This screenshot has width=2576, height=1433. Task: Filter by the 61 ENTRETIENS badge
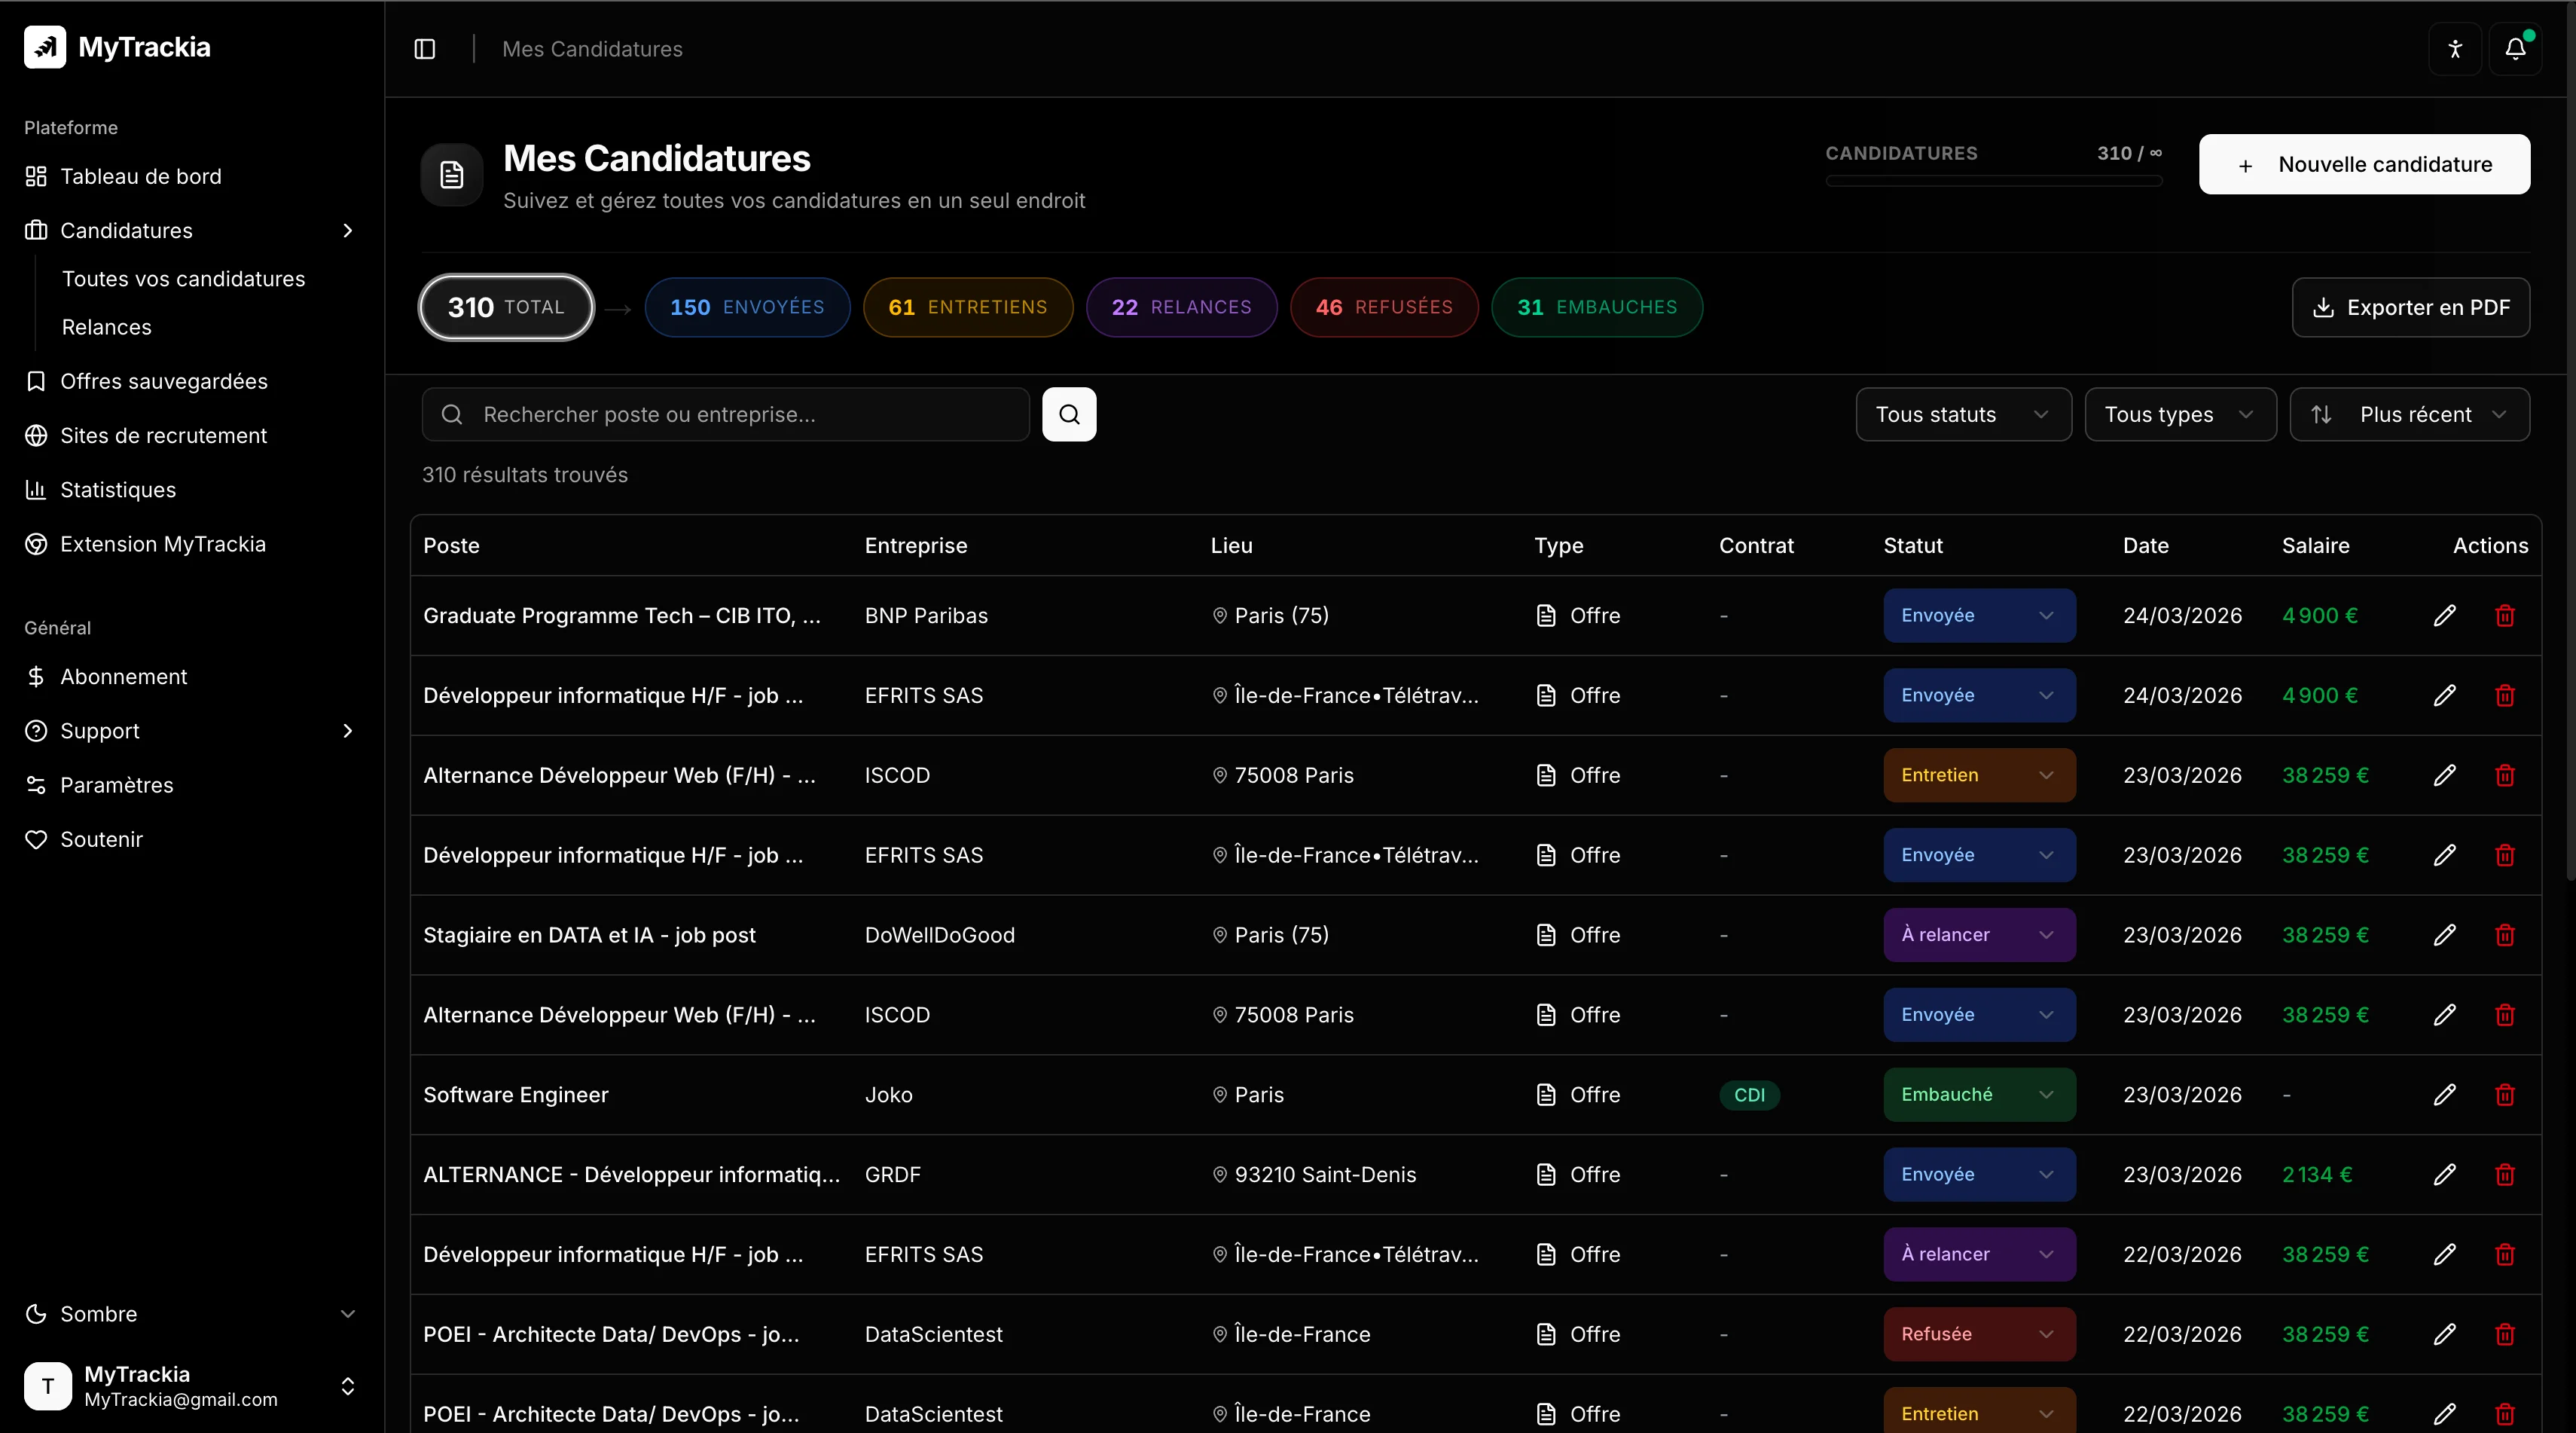967,307
